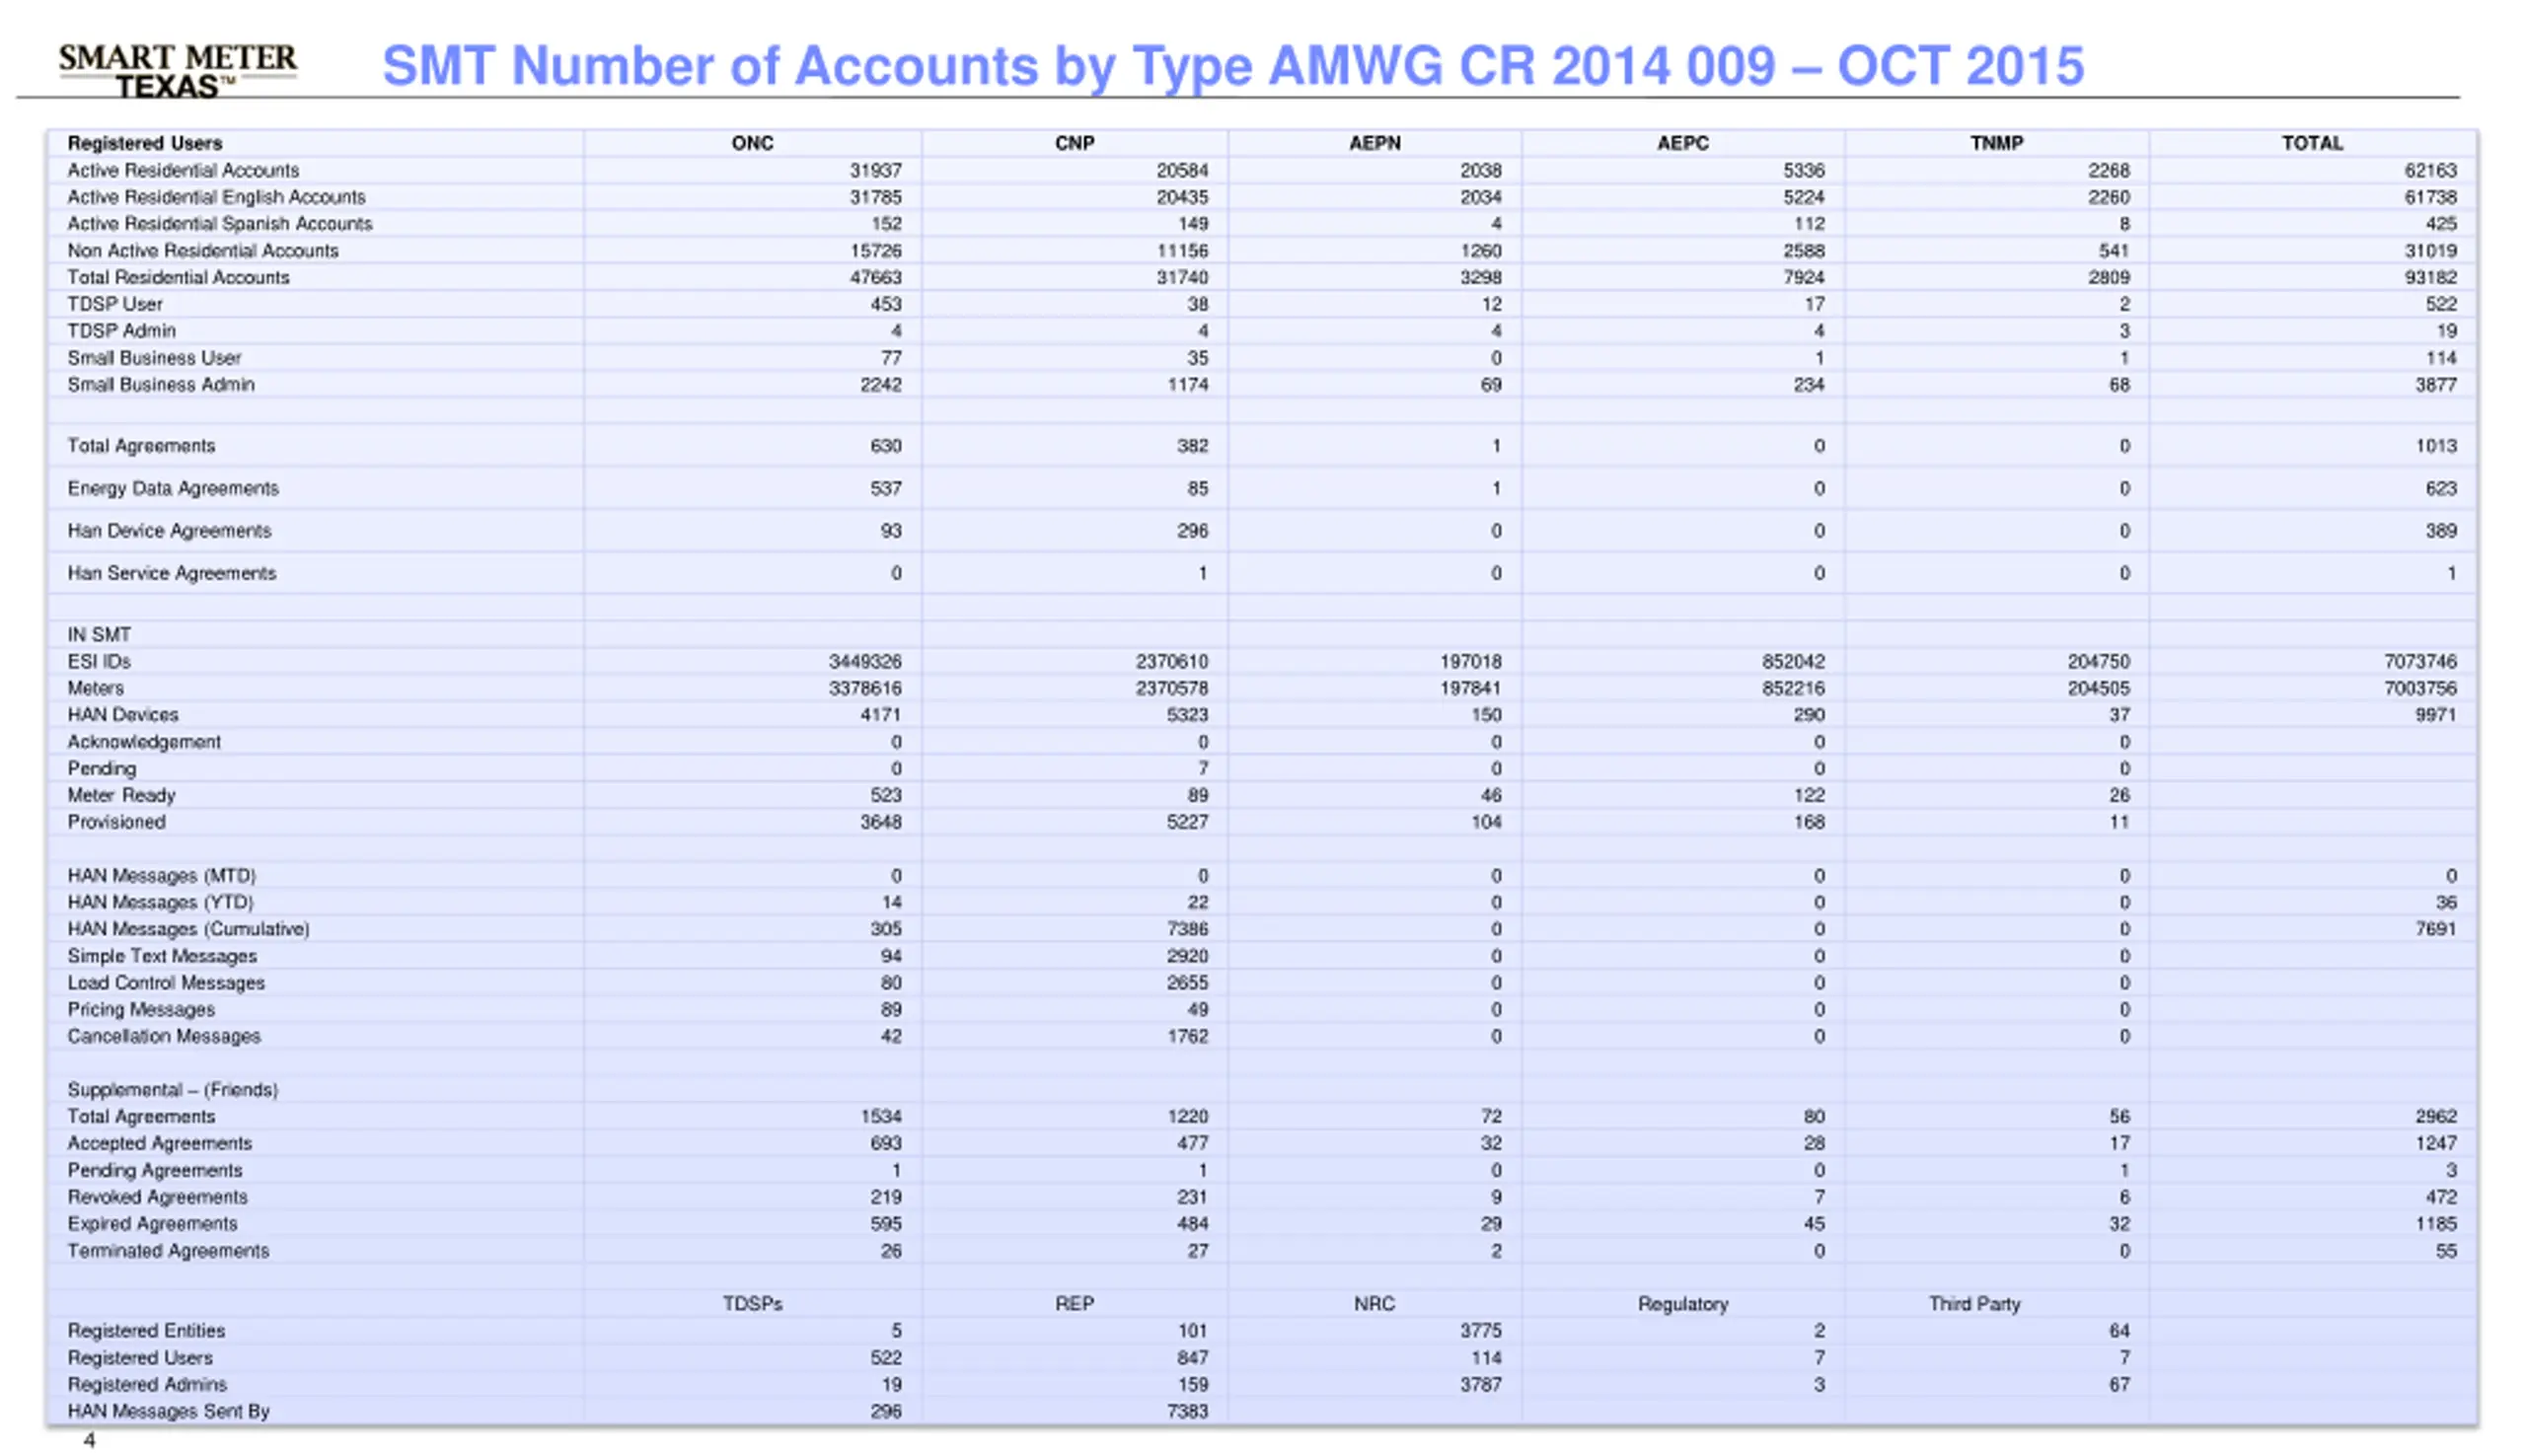Click the Regulatory sub-header
Image resolution: width=2526 pixels, height=1456 pixels.
tap(1682, 1304)
